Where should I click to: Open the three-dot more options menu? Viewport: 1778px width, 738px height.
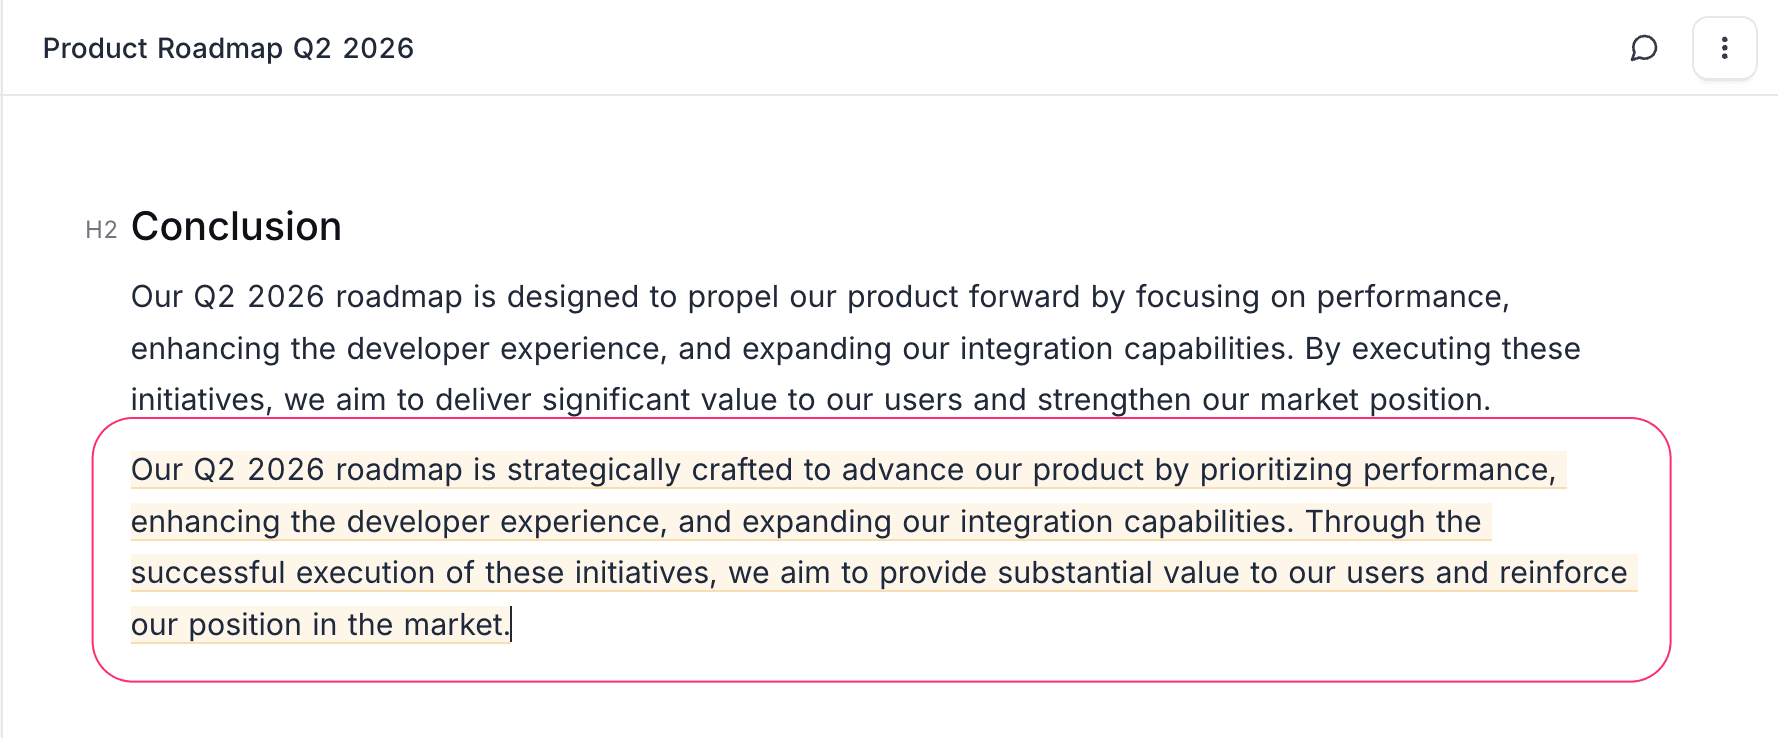point(1724,48)
